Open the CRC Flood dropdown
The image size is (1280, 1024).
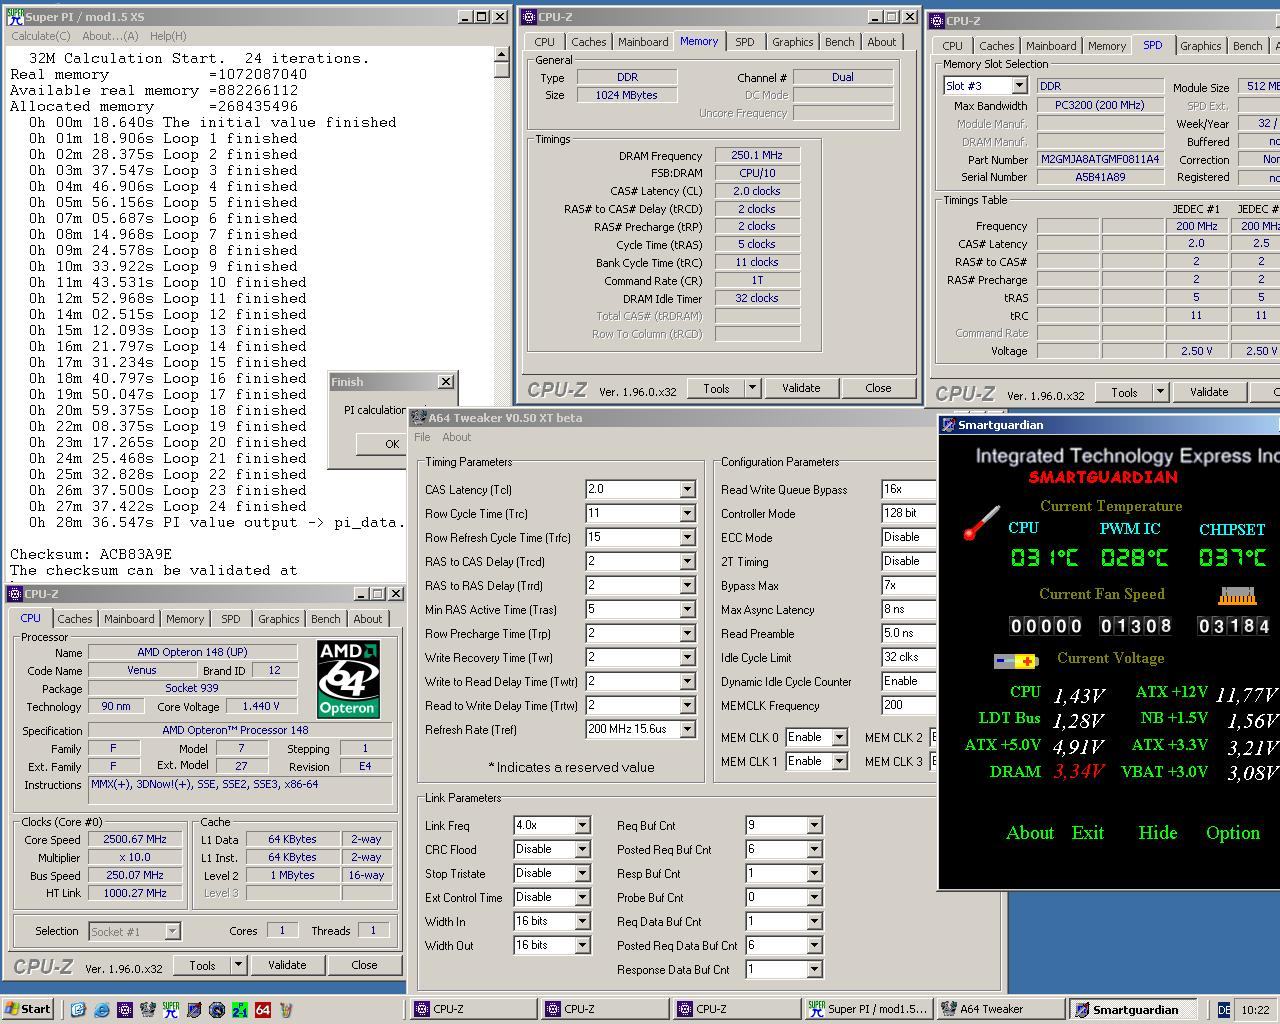[581, 850]
